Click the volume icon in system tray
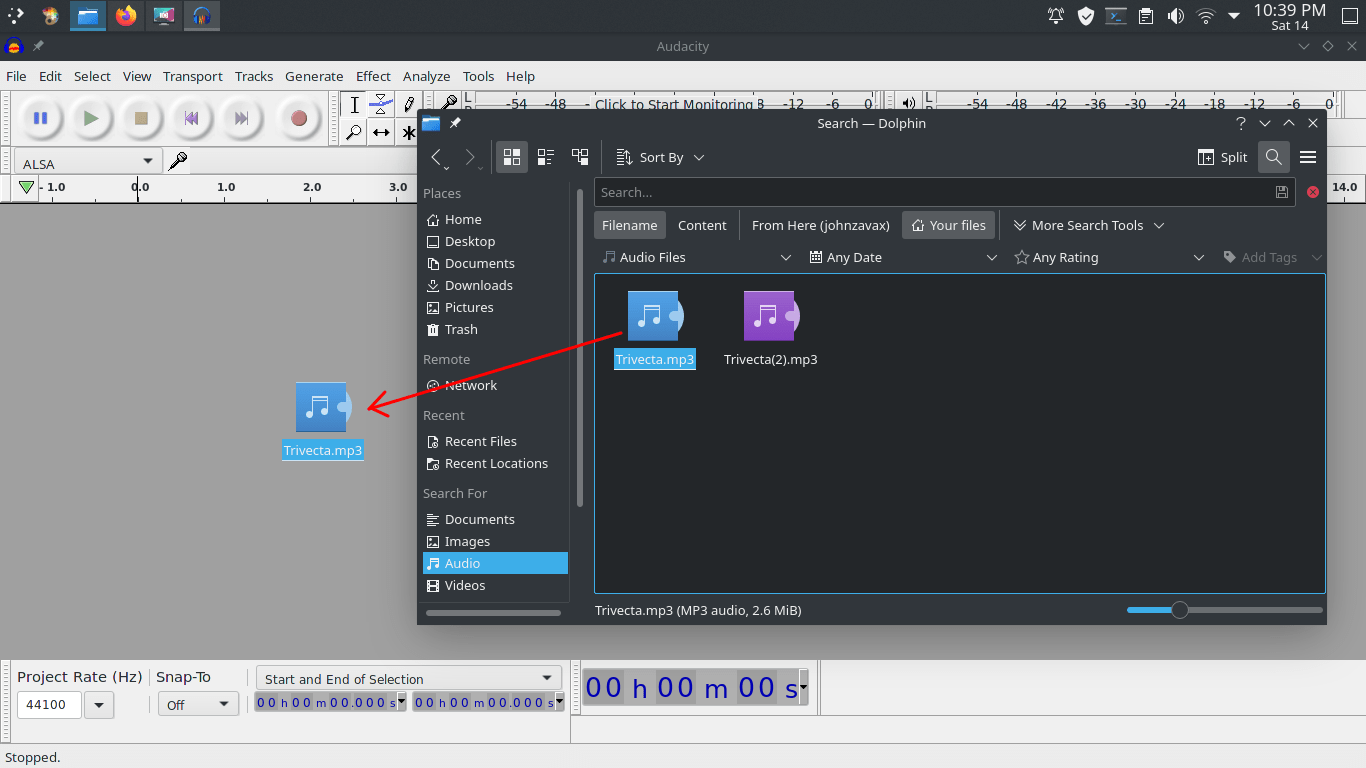This screenshot has height=768, width=1366. (1176, 16)
